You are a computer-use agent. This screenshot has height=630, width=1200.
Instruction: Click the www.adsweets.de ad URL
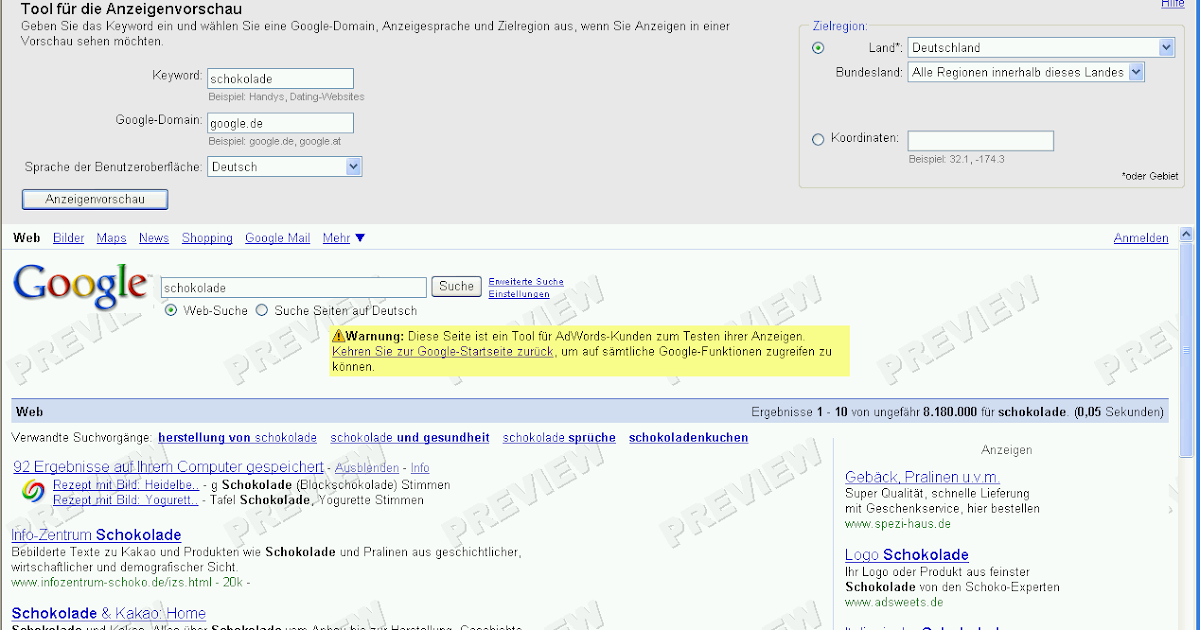click(x=894, y=602)
